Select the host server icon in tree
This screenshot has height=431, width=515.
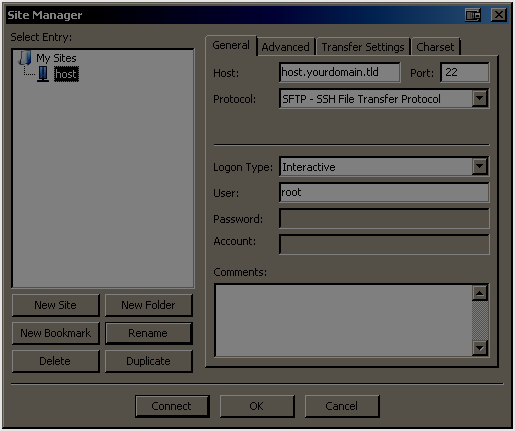pyautogui.click(x=43, y=74)
